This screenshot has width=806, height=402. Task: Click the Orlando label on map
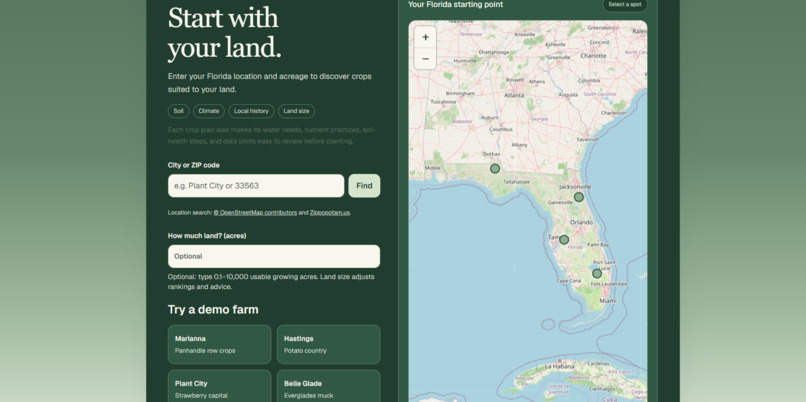581,223
